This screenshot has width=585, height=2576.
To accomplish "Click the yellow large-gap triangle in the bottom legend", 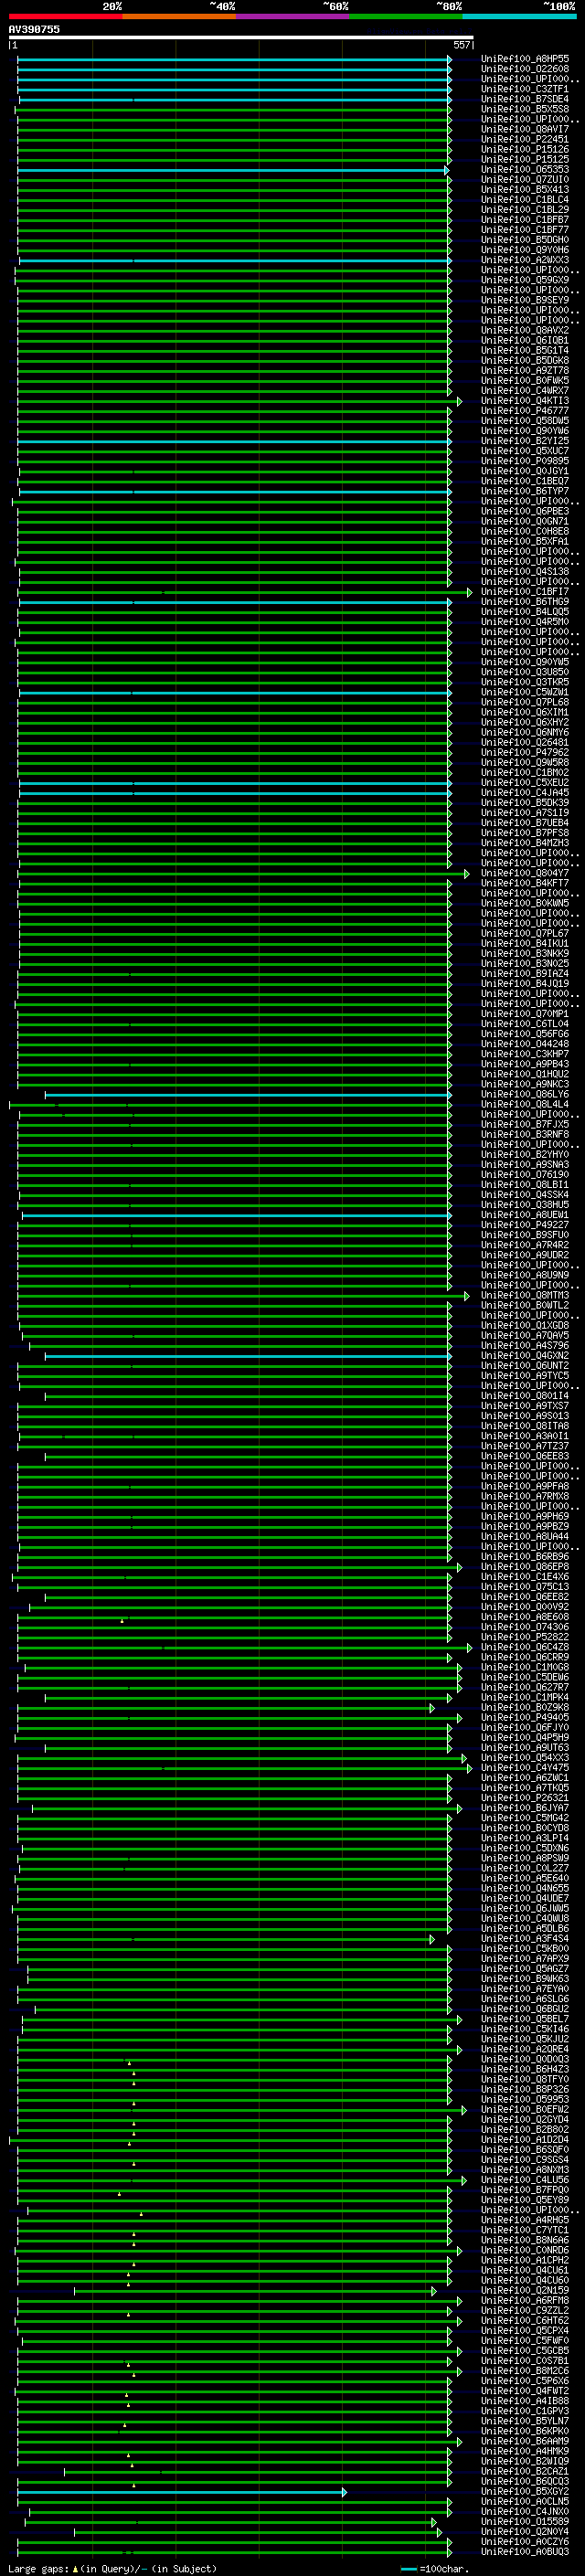I will (x=75, y=2569).
